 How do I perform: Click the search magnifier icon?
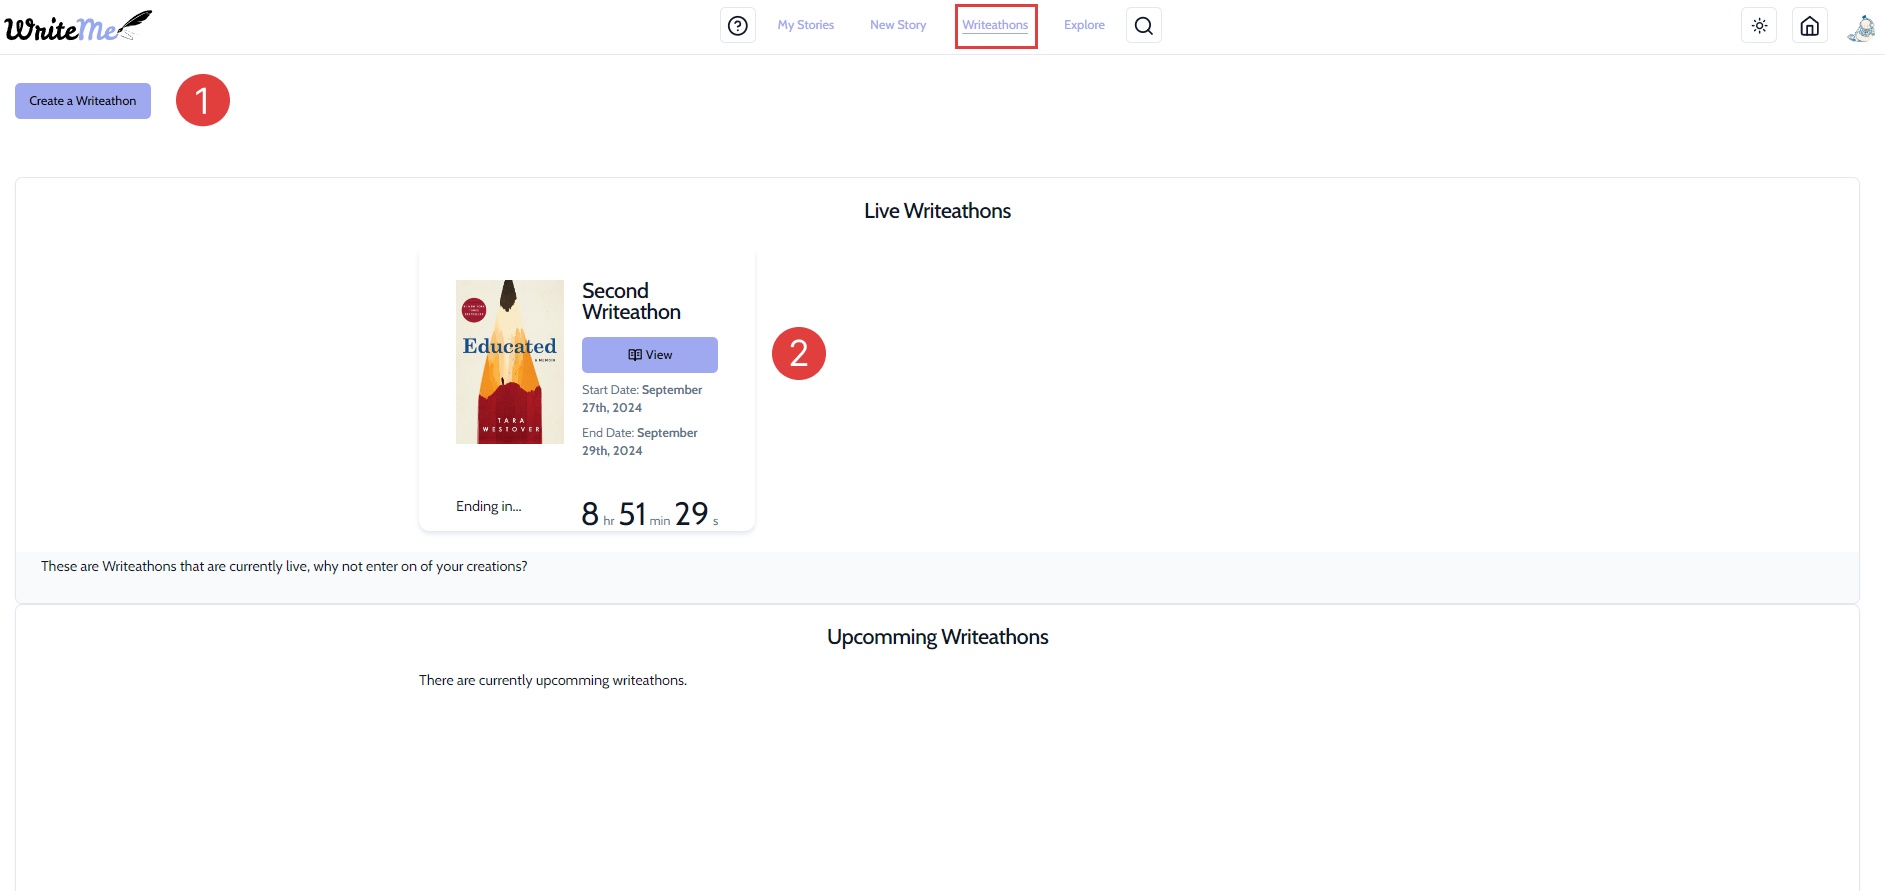click(1143, 26)
